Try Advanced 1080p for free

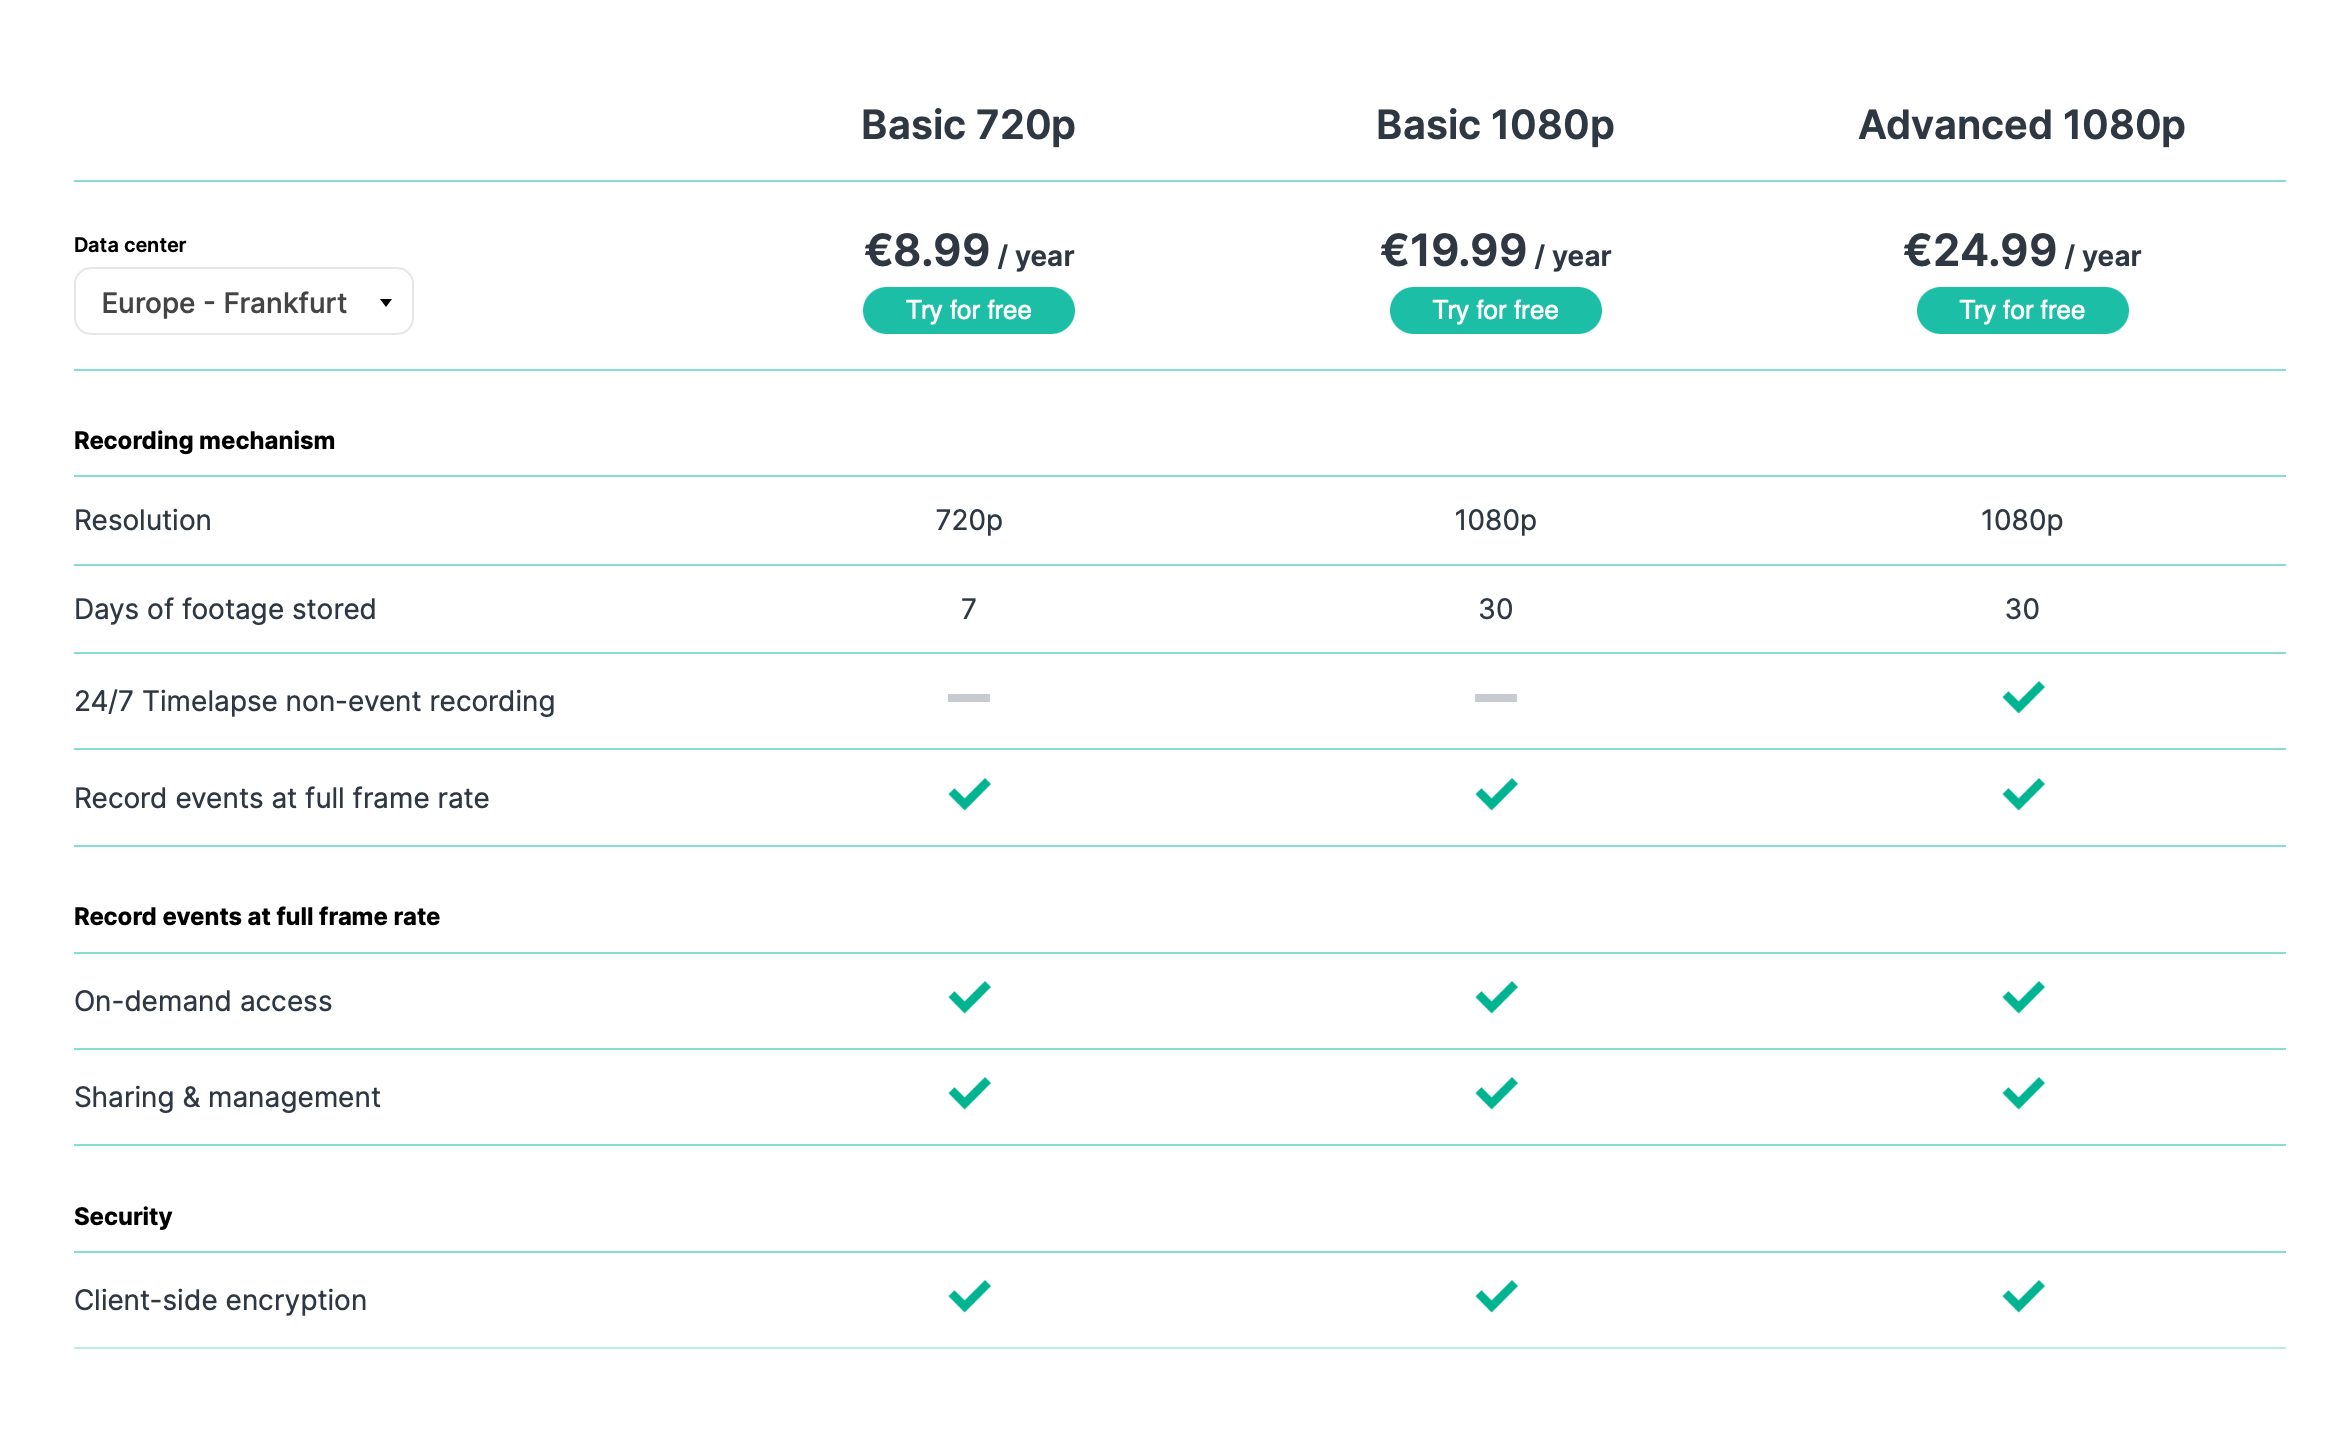[x=2022, y=310]
